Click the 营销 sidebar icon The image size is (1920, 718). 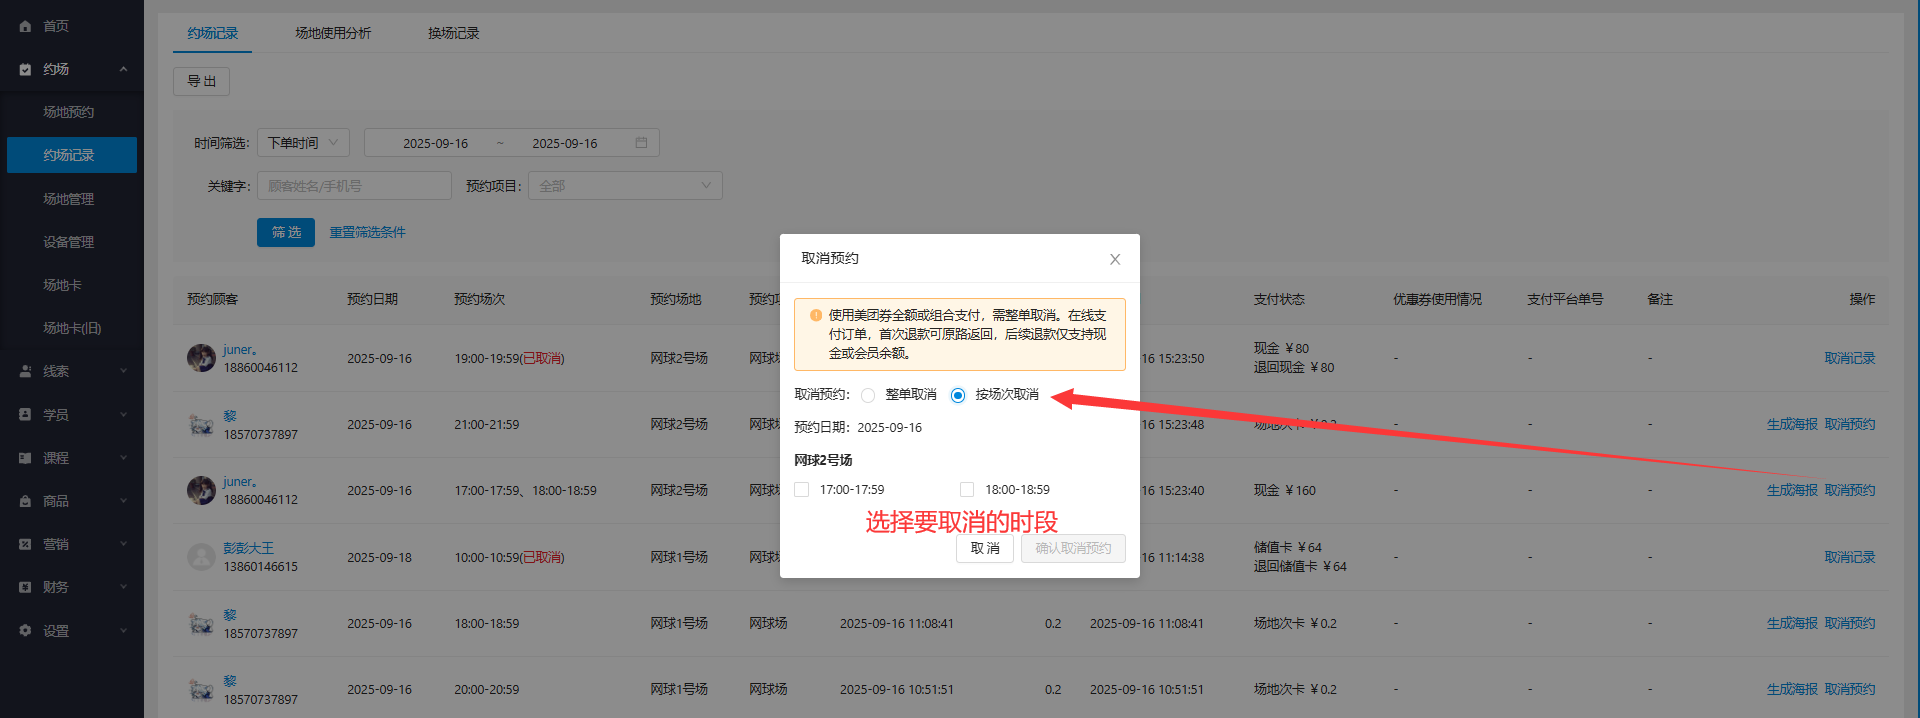tap(25, 544)
